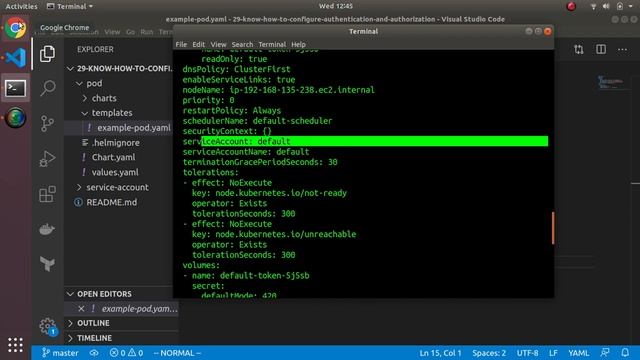Expand the service-account folder
This screenshot has width=640, height=360.
79,187
